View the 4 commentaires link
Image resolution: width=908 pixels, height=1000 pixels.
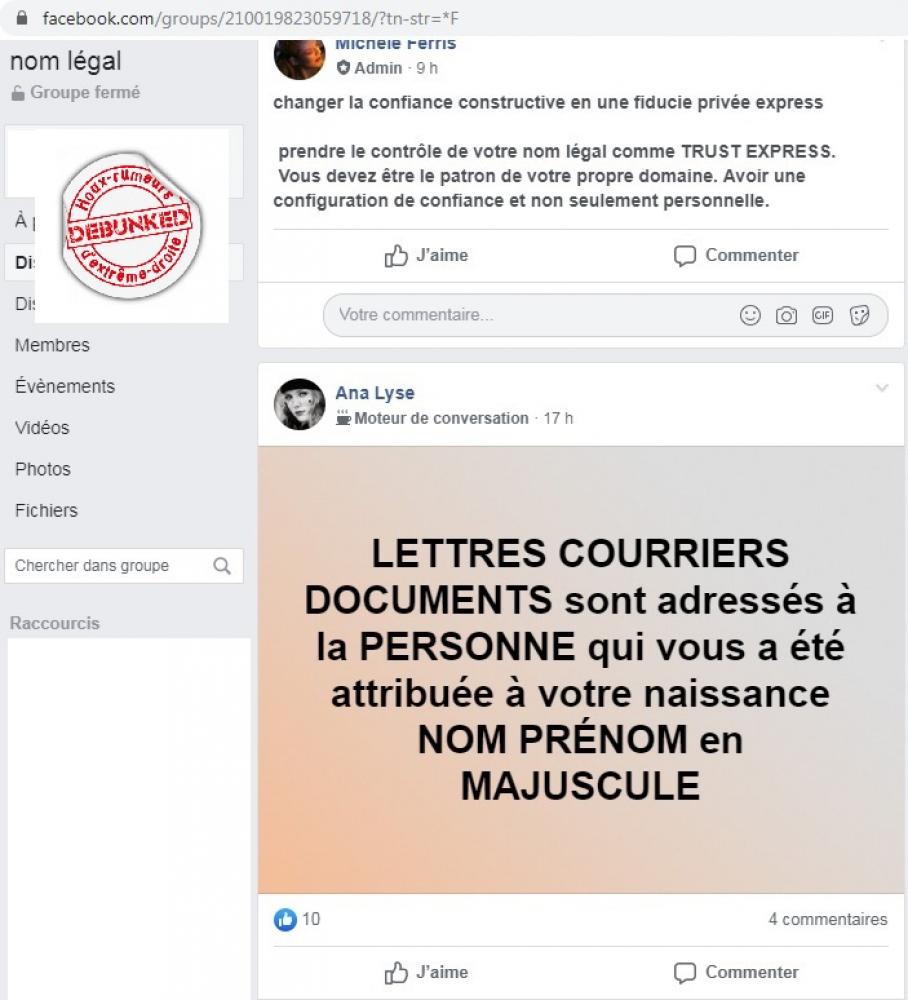(x=828, y=919)
